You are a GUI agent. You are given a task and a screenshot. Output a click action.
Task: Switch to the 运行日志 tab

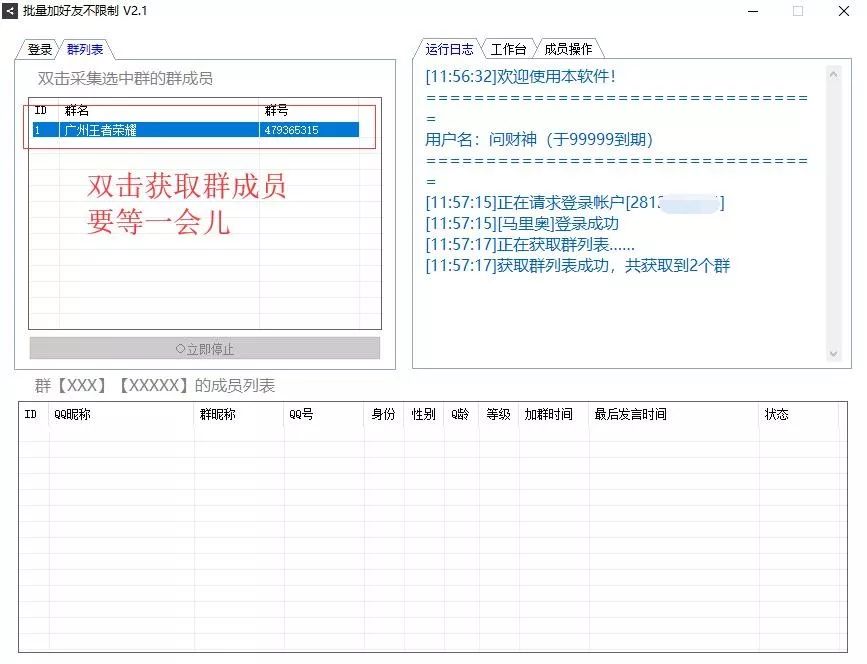click(452, 46)
